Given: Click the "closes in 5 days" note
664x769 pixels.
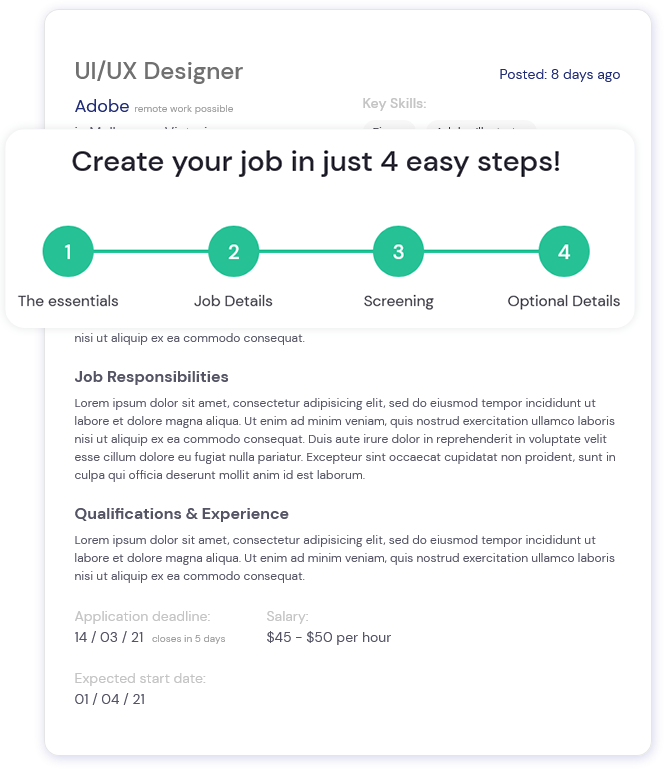Looking at the screenshot, I should click(189, 638).
